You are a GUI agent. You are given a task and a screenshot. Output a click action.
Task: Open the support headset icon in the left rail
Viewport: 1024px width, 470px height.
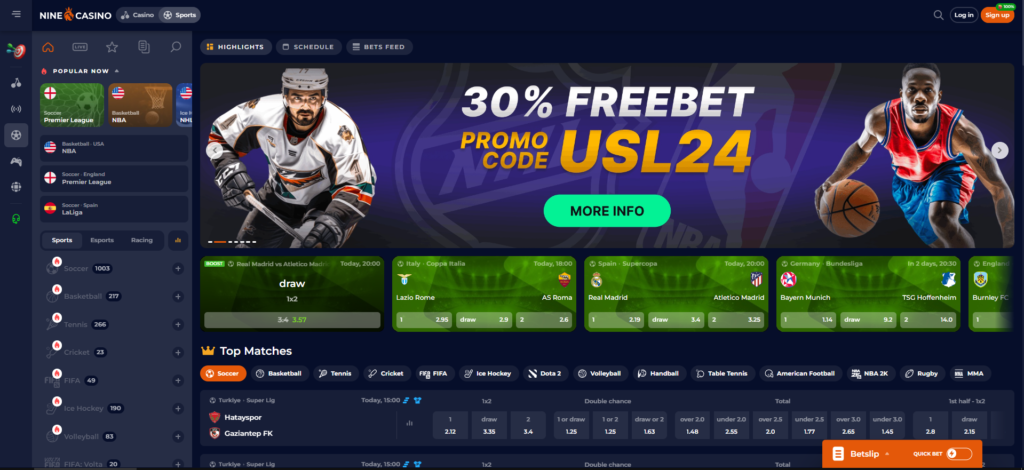click(x=16, y=219)
